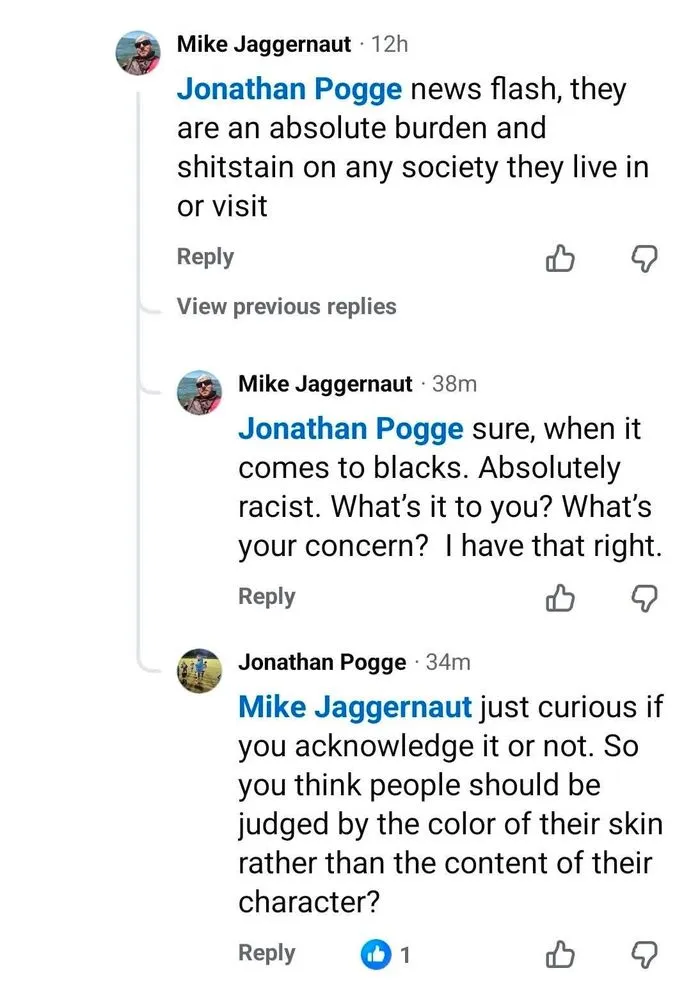Click Jonathan Pogge mention in 38m reply
Image resolution: width=691 pixels, height=1000 pixels.
click(350, 429)
